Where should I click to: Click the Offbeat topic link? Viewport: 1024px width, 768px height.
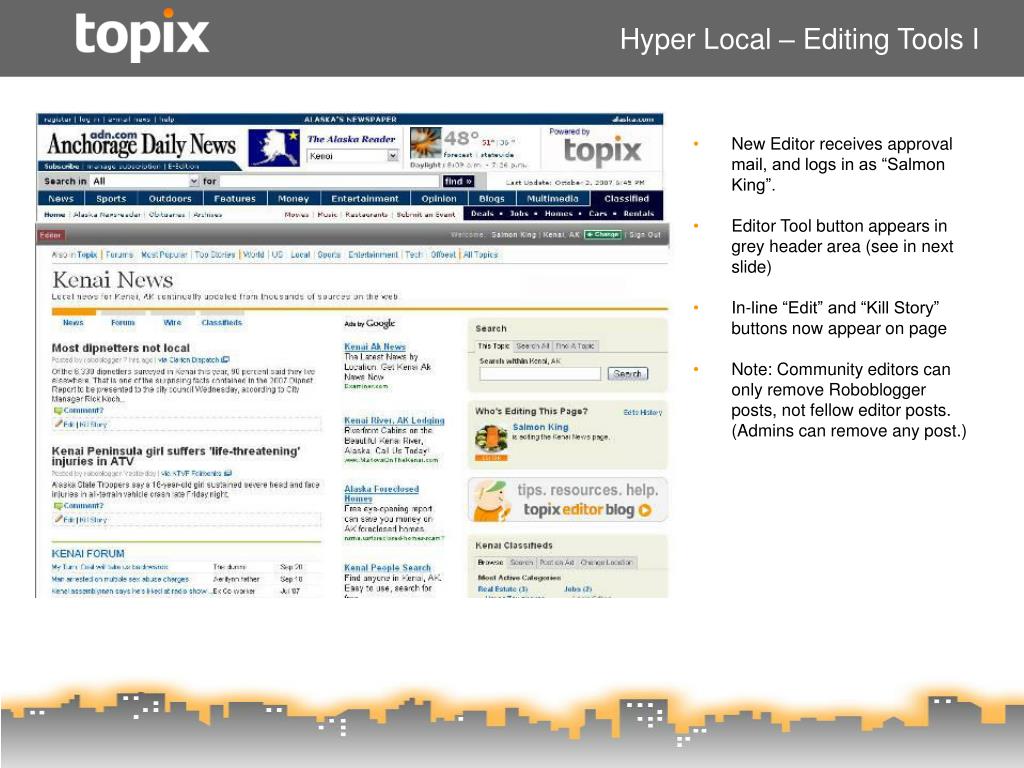pyautogui.click(x=443, y=255)
